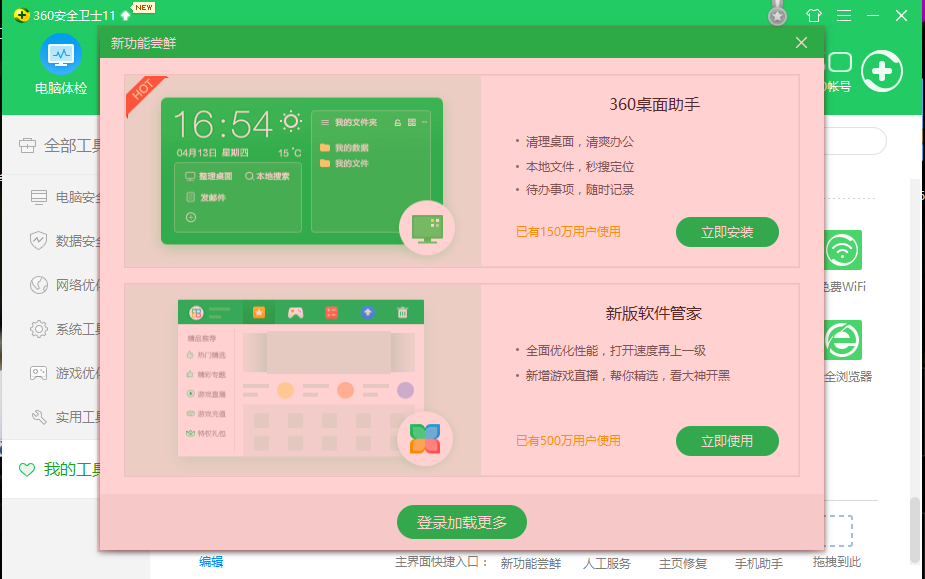
Task: Close the 新功能尝鲜 dialog
Action: [x=801, y=42]
